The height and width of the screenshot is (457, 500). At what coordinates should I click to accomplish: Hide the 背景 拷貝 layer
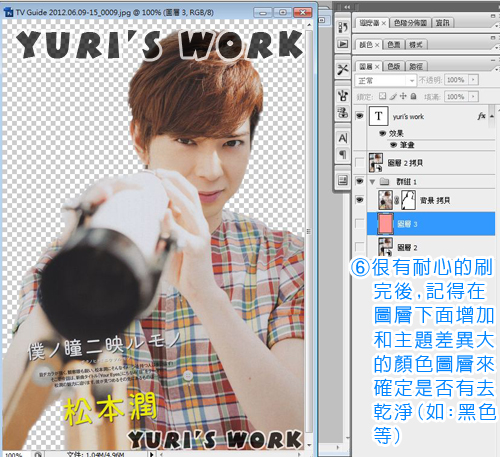tap(359, 200)
